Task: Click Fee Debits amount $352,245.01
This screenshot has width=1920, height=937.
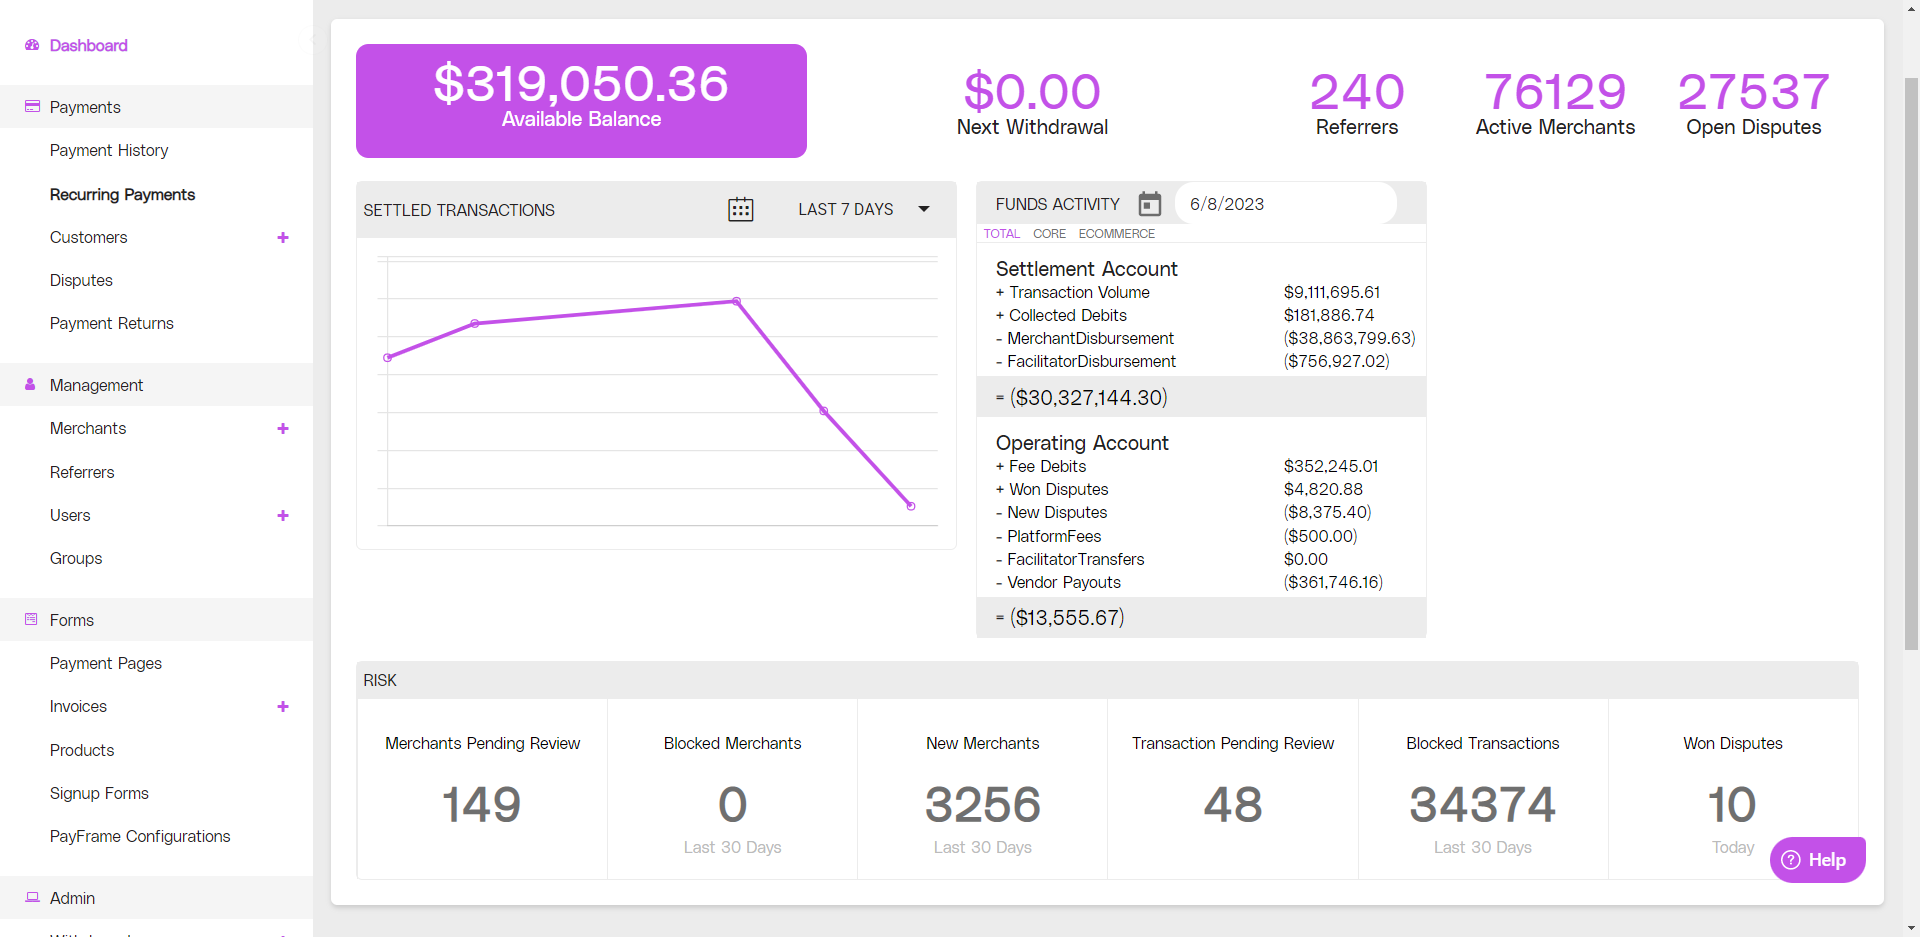Action: (1331, 466)
